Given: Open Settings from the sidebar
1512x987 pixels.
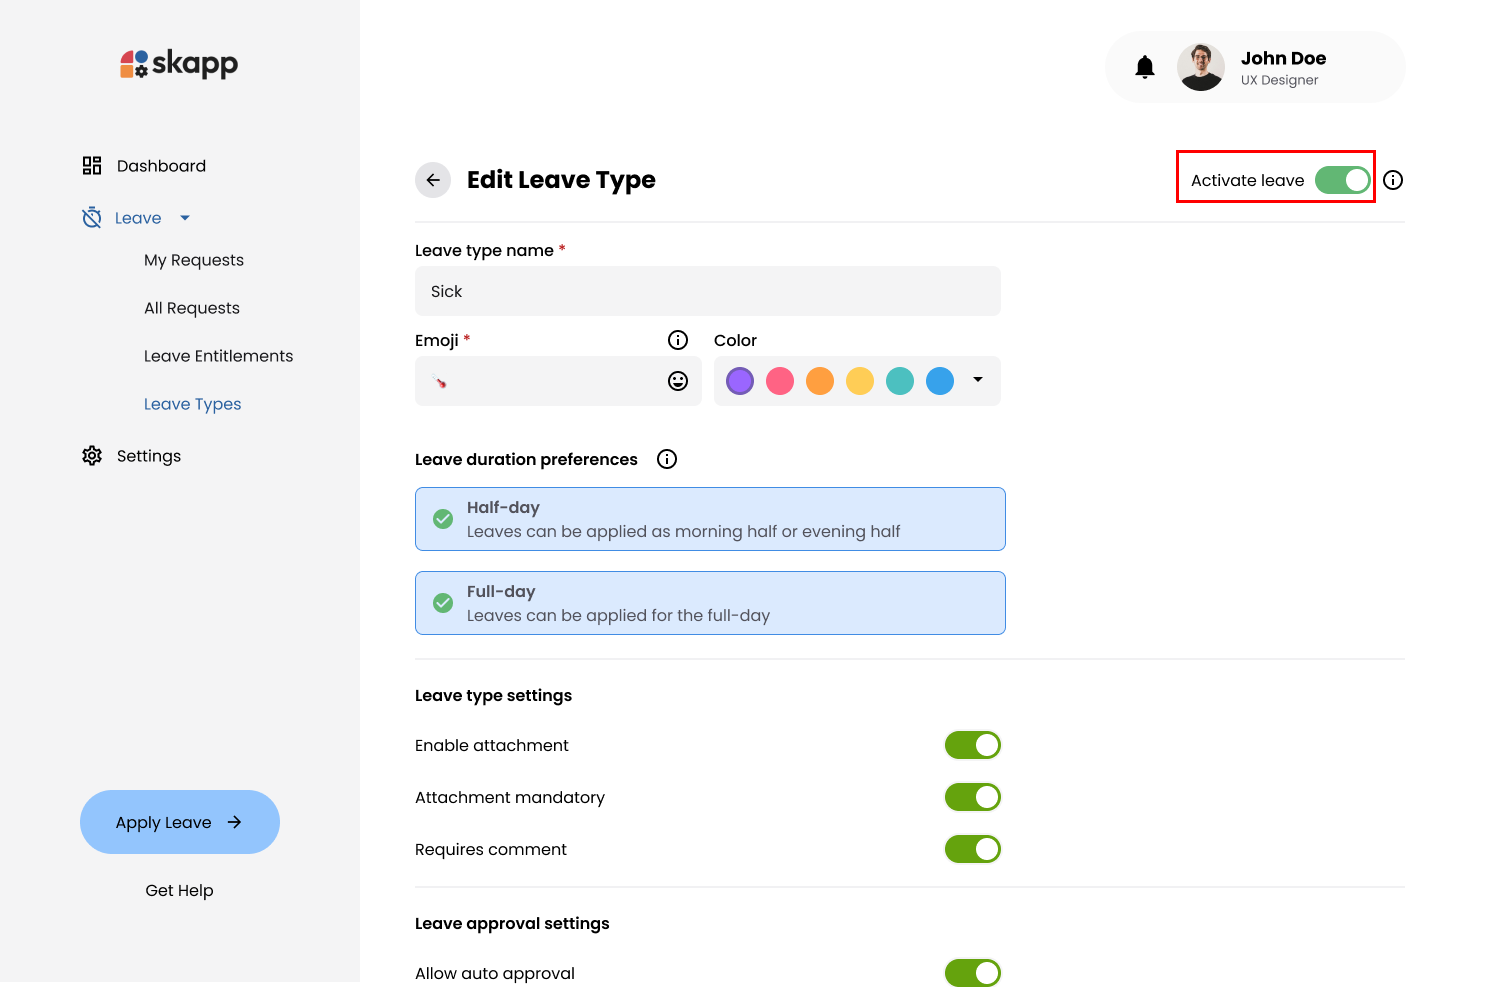Looking at the screenshot, I should tap(148, 456).
